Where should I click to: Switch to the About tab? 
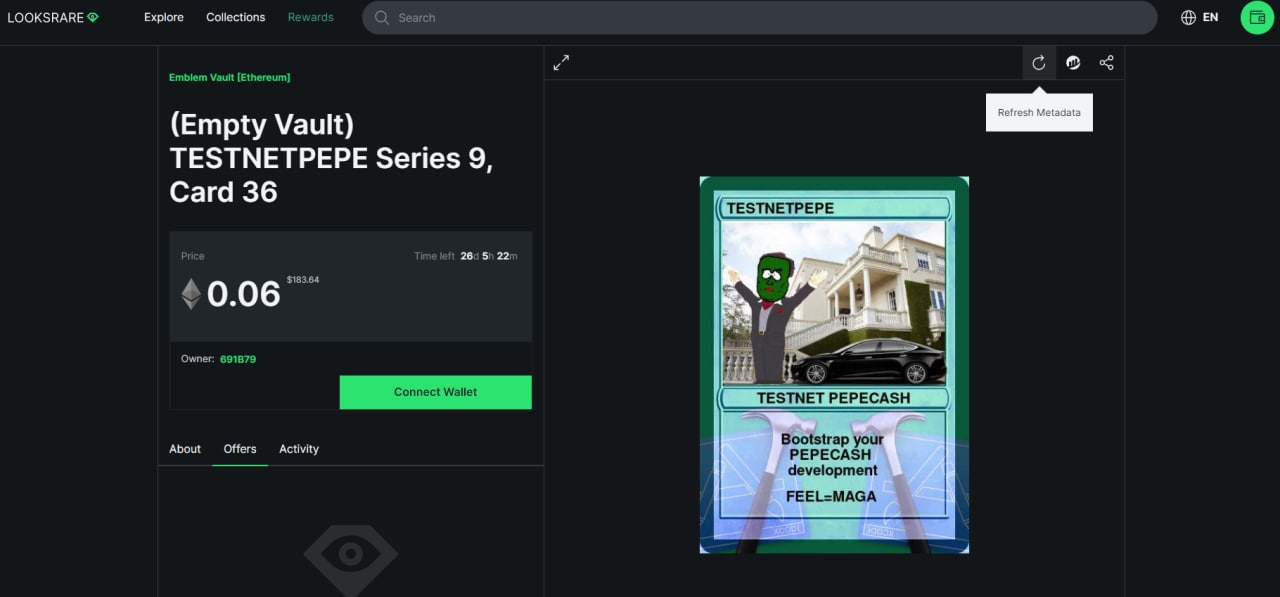[x=185, y=449]
